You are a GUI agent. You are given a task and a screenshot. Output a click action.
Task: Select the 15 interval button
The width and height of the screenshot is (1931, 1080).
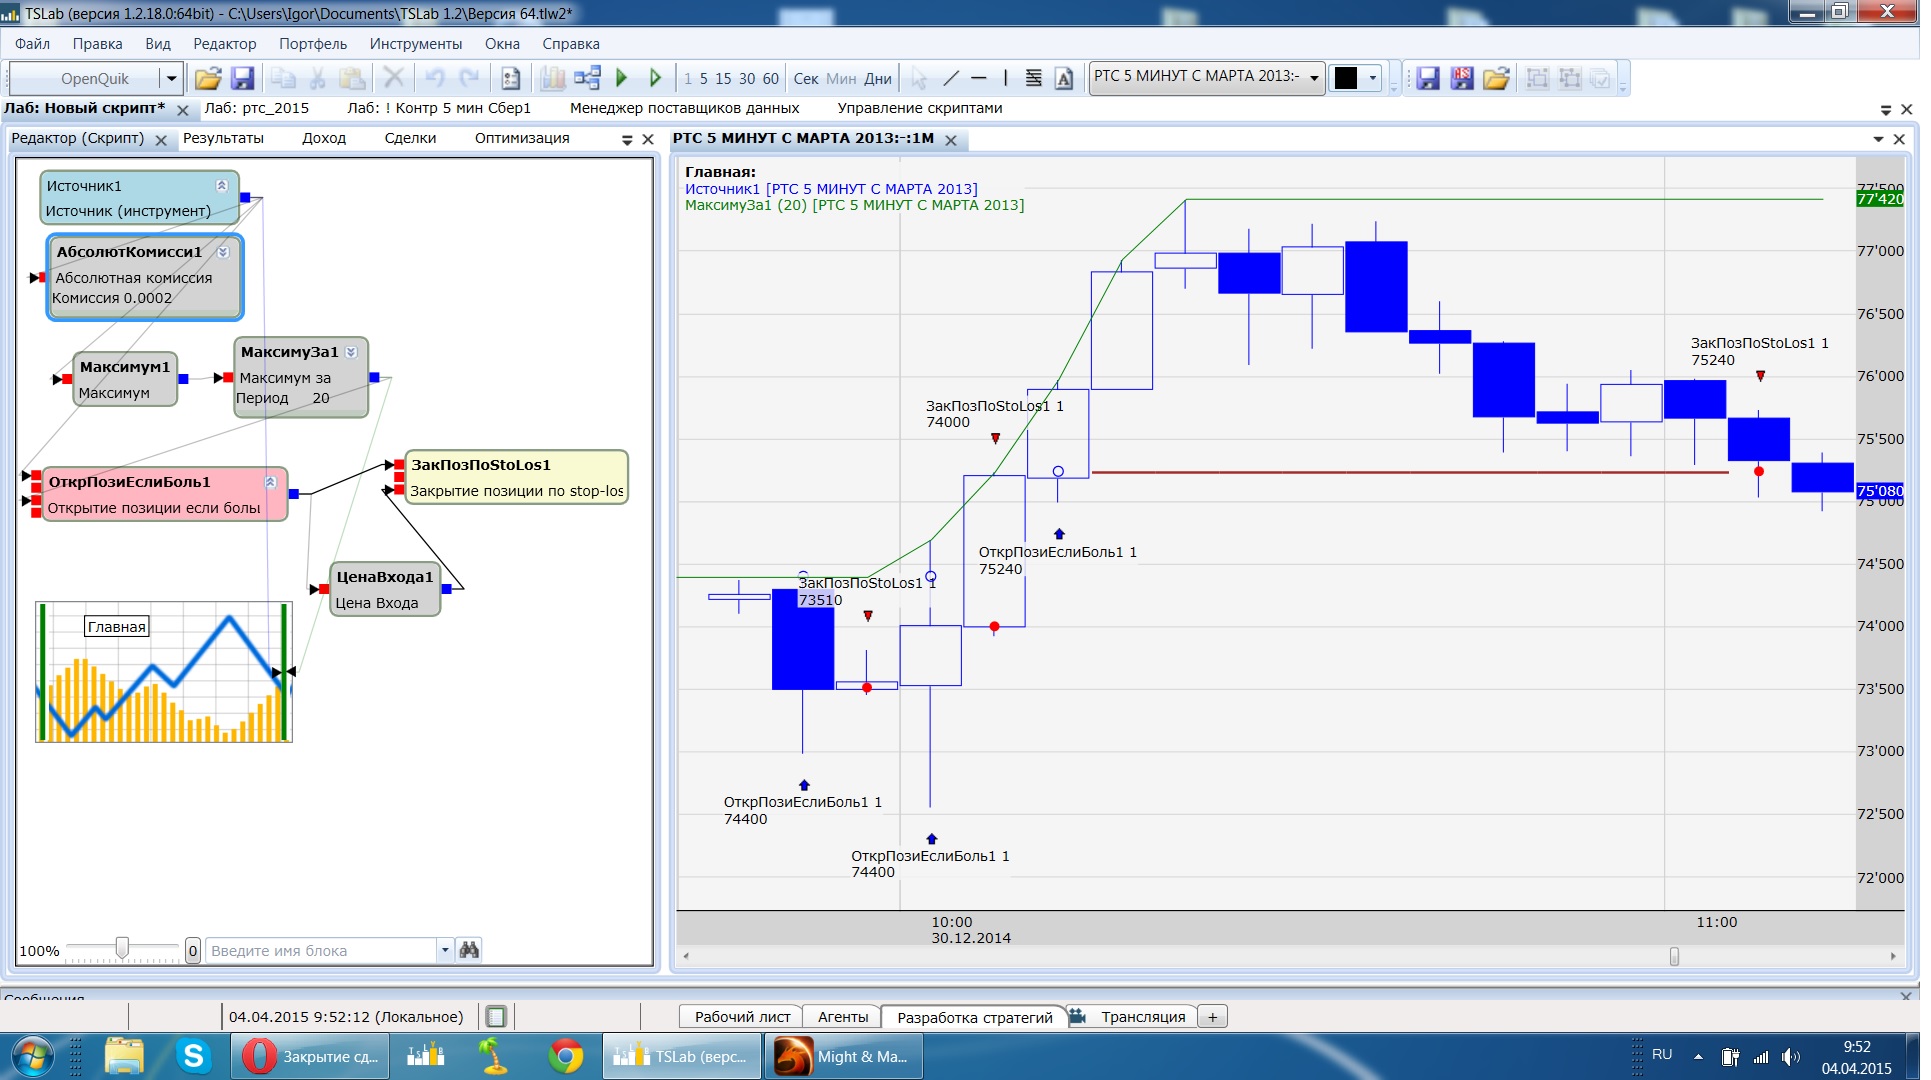723,78
